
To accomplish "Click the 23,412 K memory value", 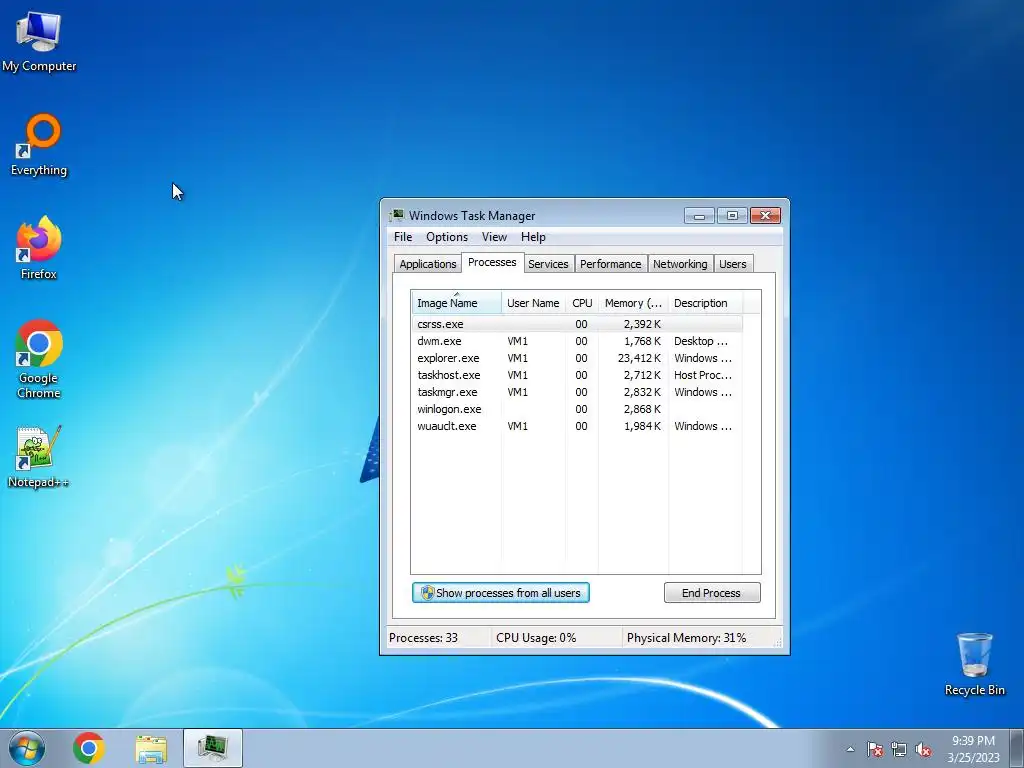I will [639, 358].
